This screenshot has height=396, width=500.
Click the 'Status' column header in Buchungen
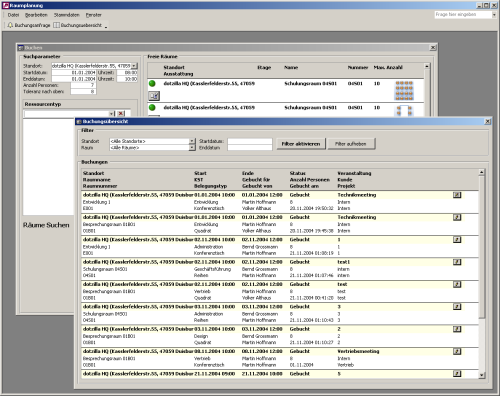(x=297, y=173)
